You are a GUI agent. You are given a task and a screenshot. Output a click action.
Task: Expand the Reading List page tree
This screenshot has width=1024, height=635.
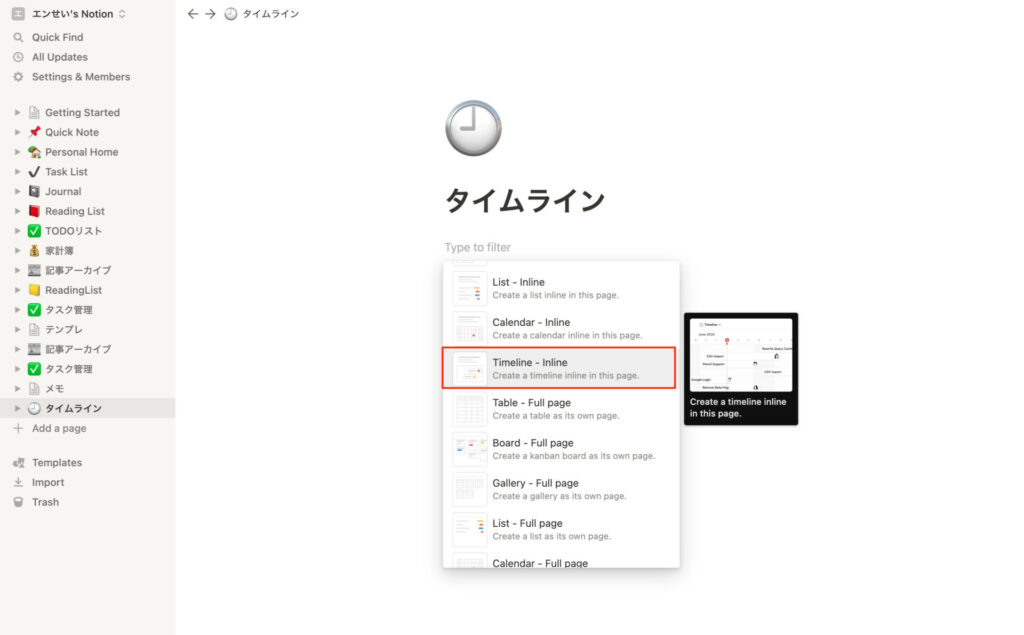18,211
